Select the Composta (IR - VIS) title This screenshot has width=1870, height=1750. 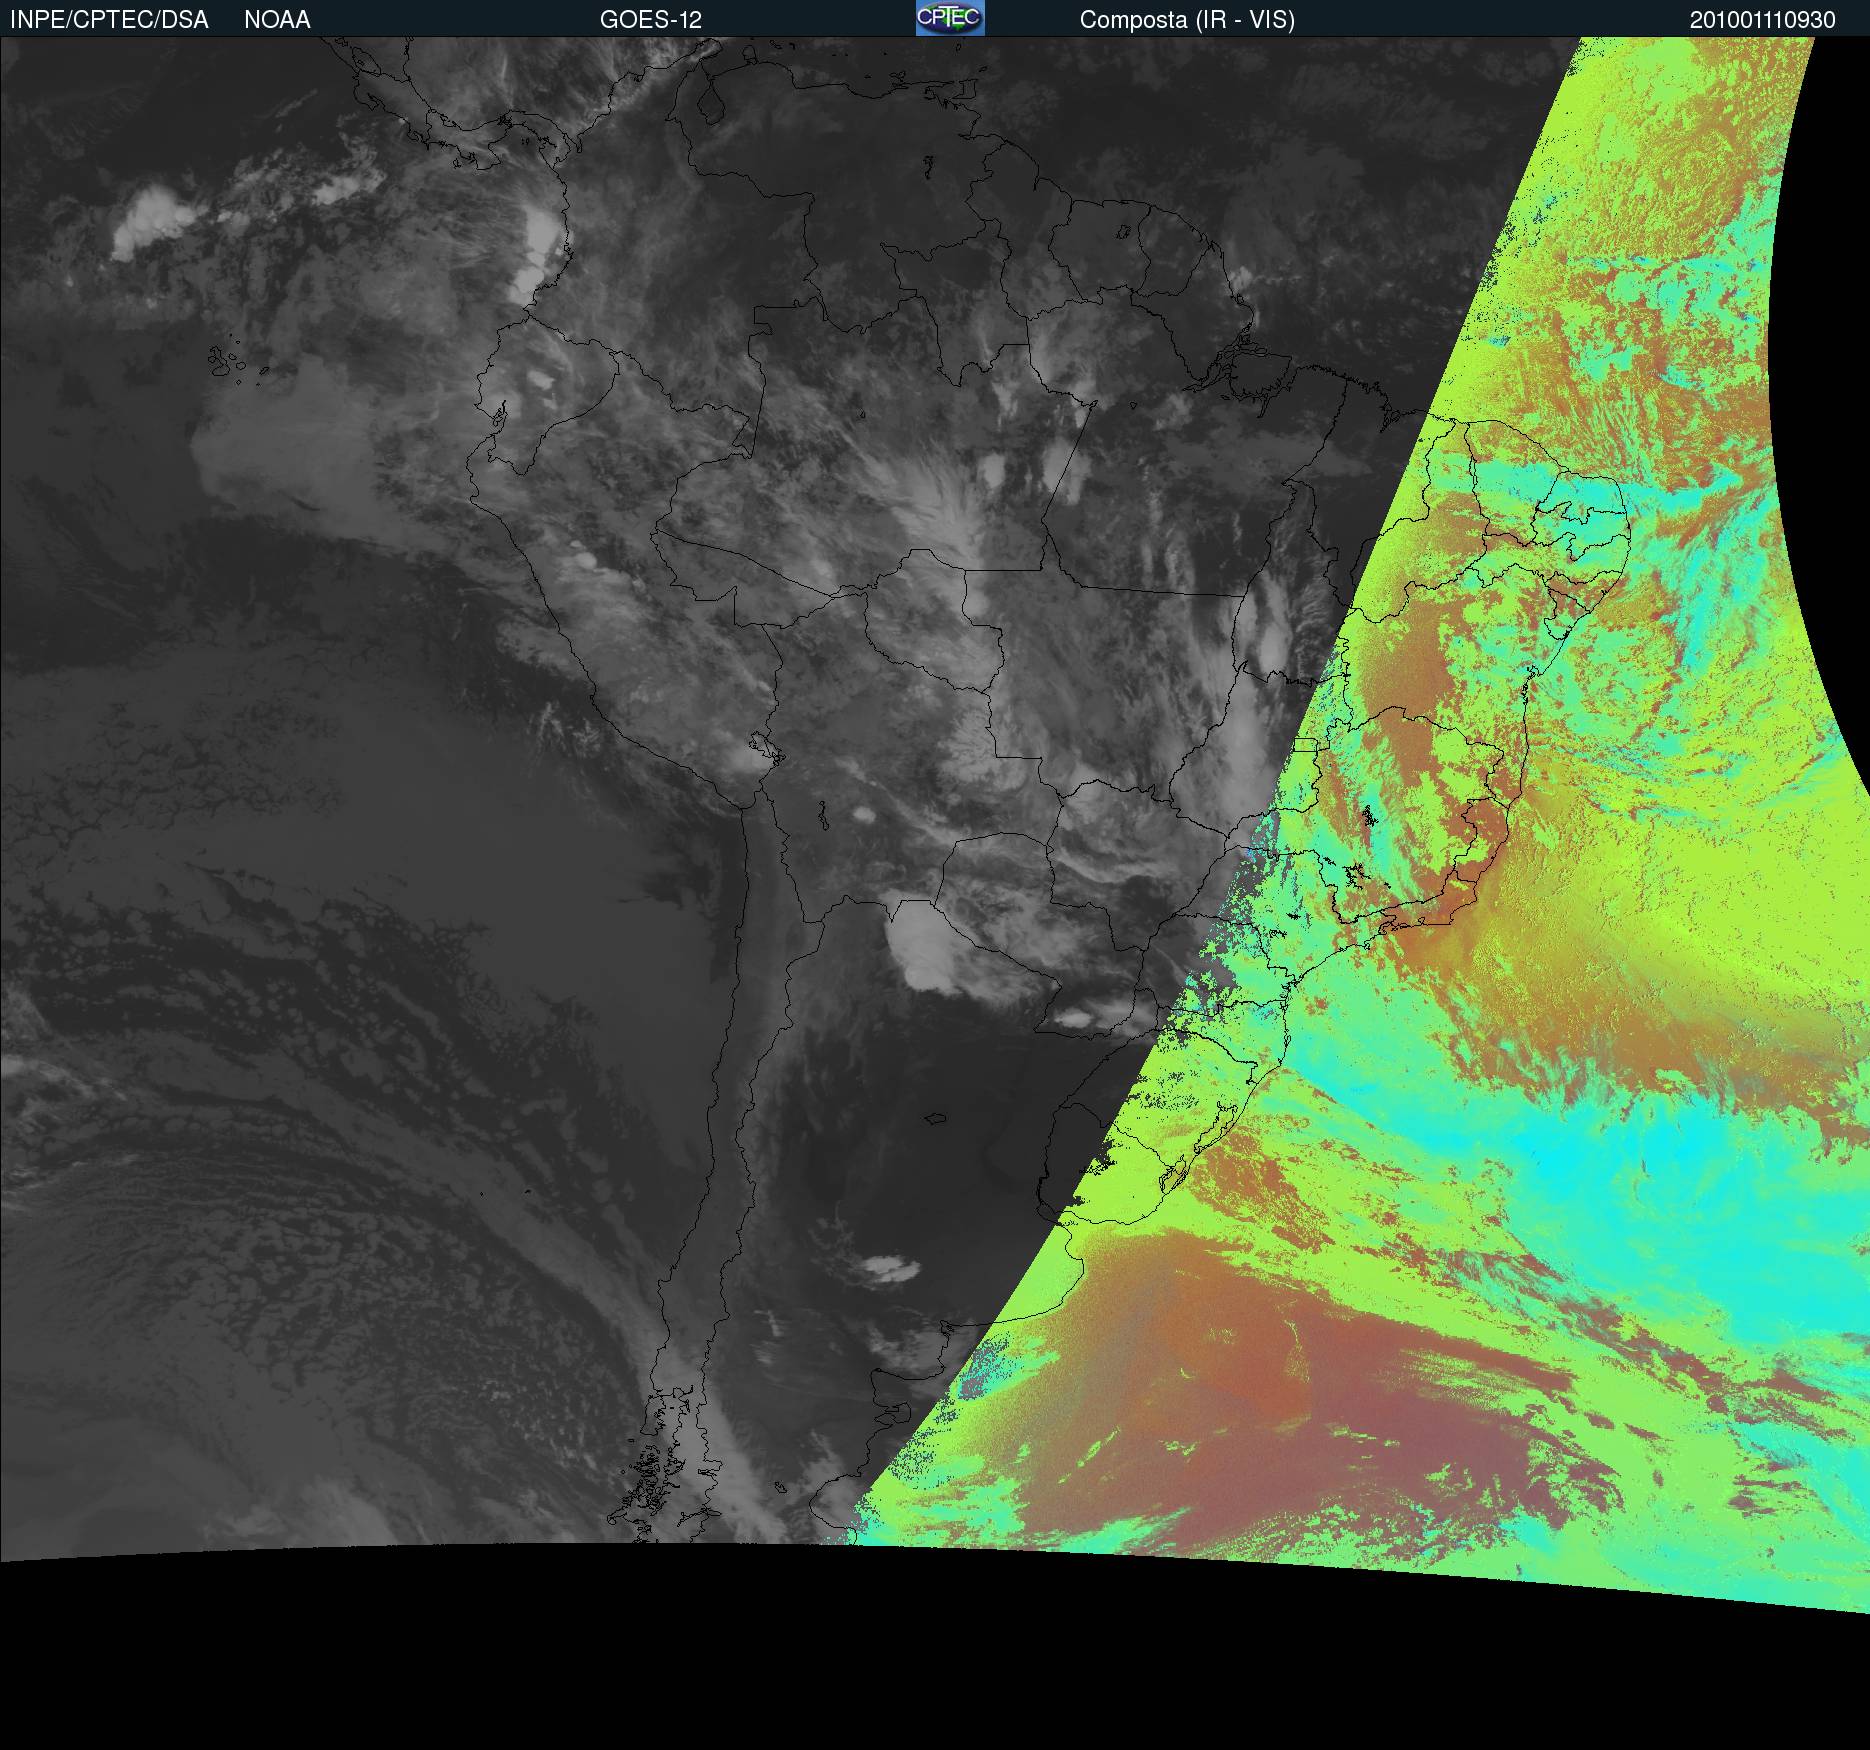(x=1187, y=20)
